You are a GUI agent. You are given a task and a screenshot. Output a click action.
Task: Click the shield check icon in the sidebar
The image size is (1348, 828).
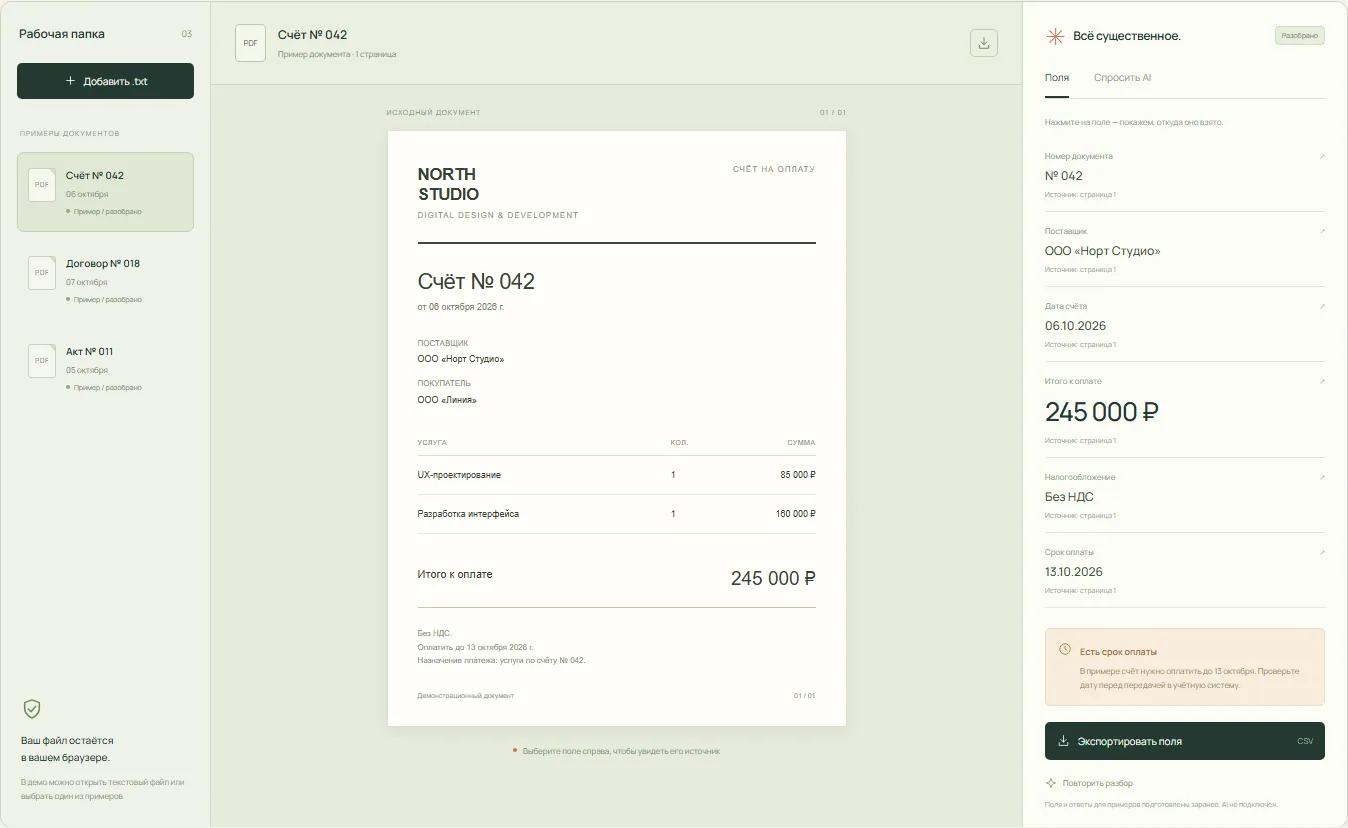(32, 709)
